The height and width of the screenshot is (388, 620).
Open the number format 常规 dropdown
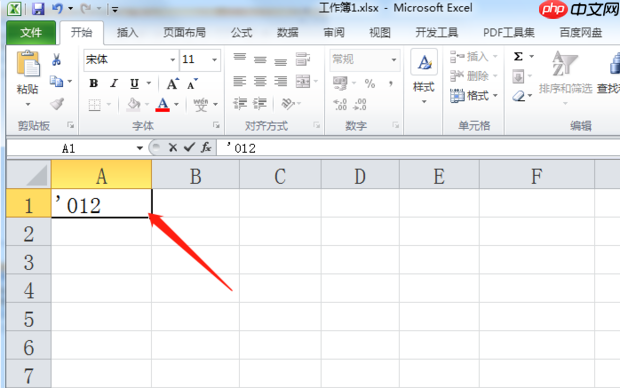point(394,60)
